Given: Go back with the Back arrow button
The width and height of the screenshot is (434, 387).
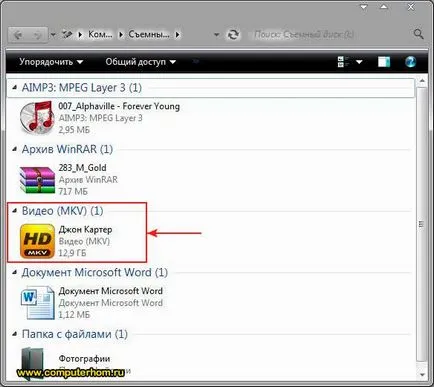Looking at the screenshot, I should click(18, 34).
